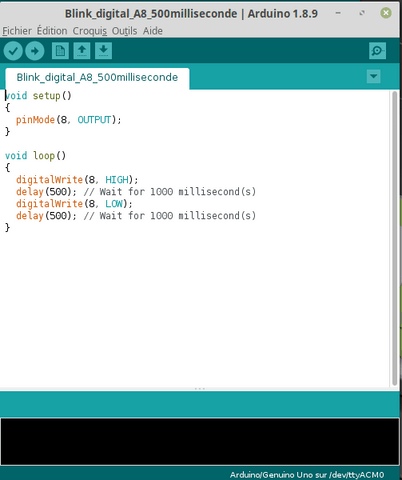Click the Verify sketch checkmark button
Image resolution: width=402 pixels, height=480 pixels.
pos(13,51)
